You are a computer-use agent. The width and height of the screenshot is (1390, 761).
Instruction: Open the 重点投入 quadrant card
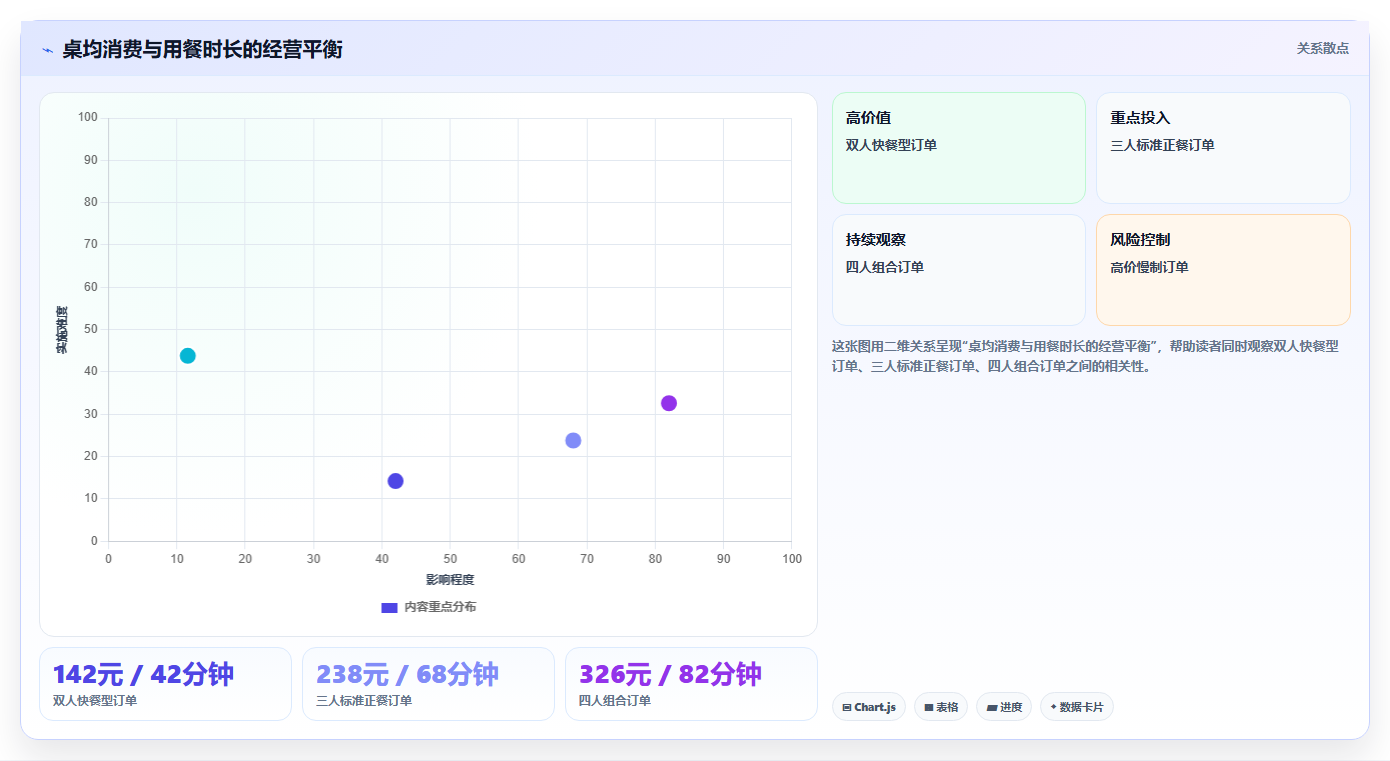coord(1223,148)
